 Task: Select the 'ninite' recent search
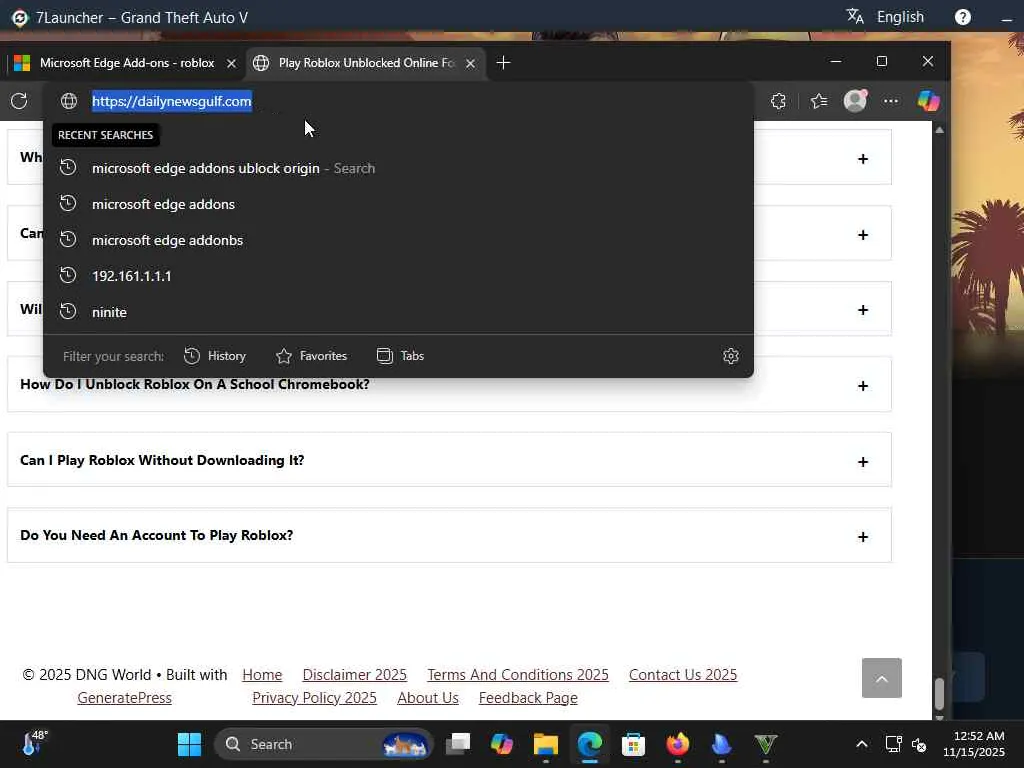[x=398, y=312]
